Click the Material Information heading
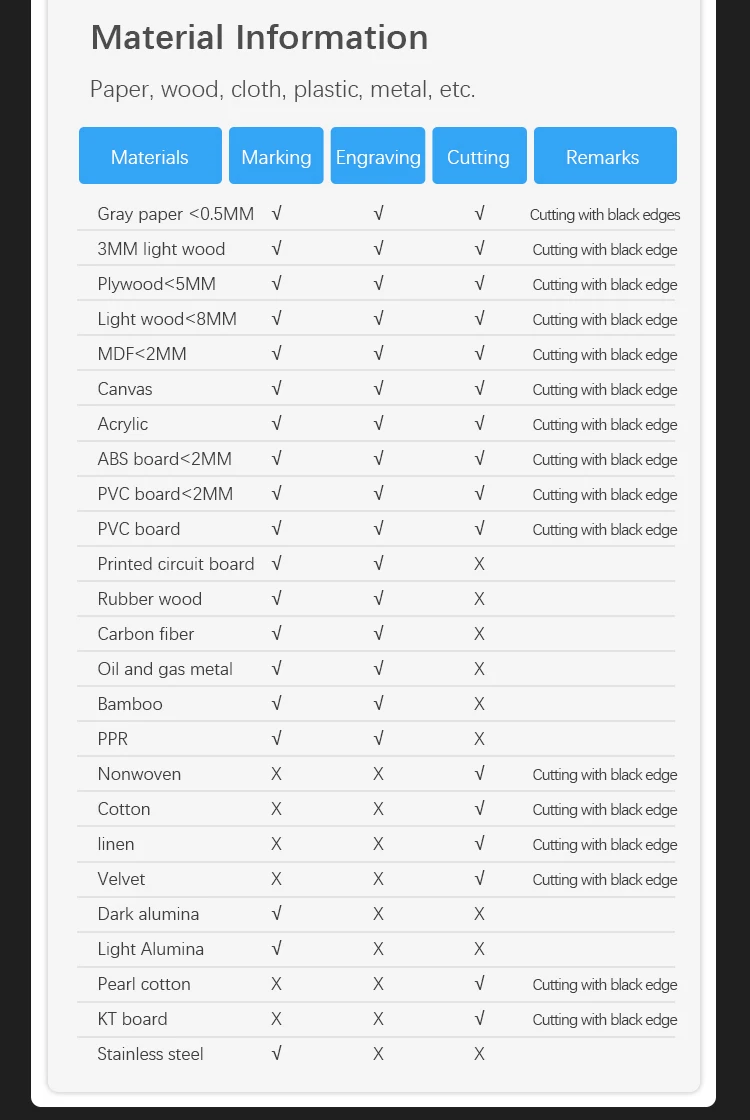This screenshot has width=750, height=1120. coord(259,38)
